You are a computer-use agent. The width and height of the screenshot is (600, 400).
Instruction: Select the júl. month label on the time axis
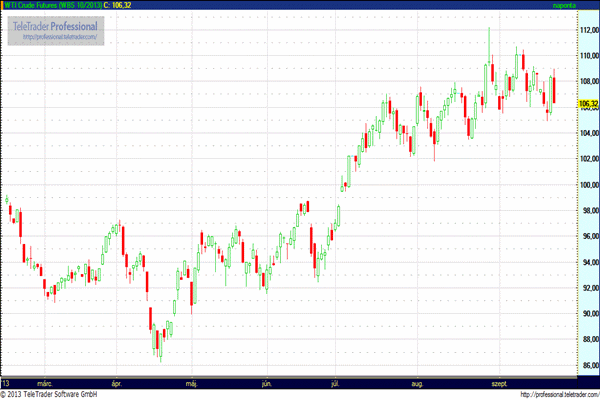338,382
